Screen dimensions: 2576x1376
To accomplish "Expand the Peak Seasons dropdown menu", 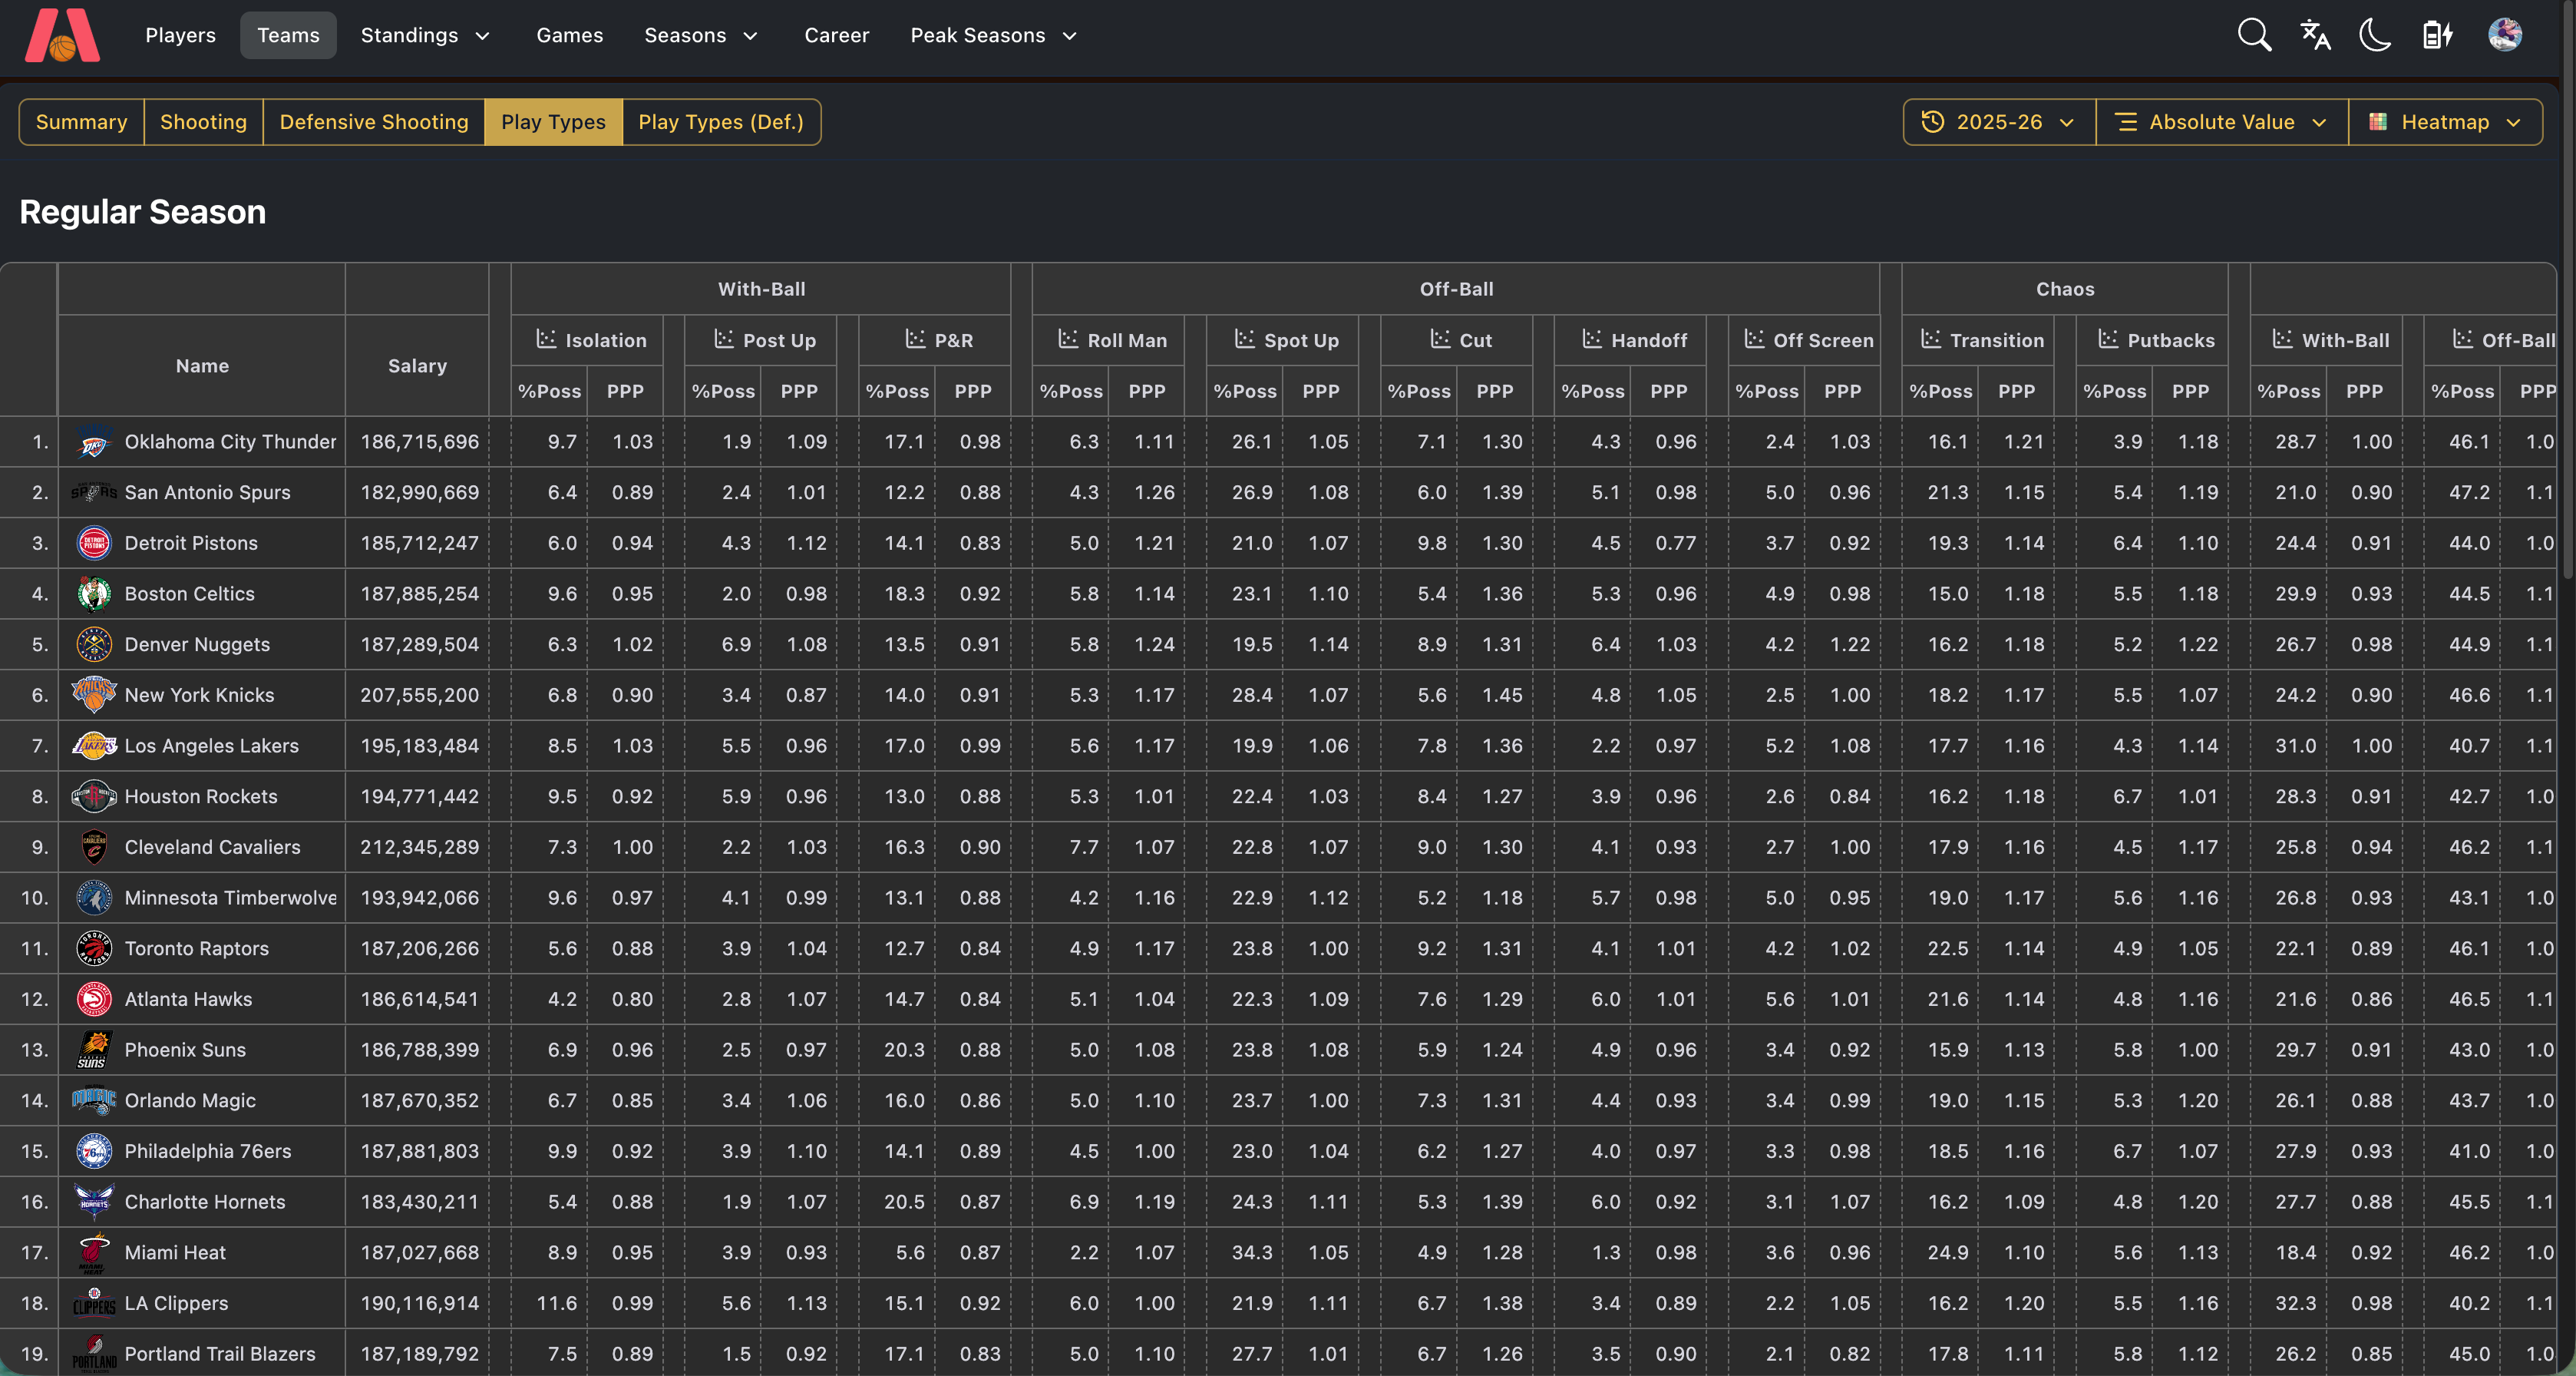I will [993, 35].
